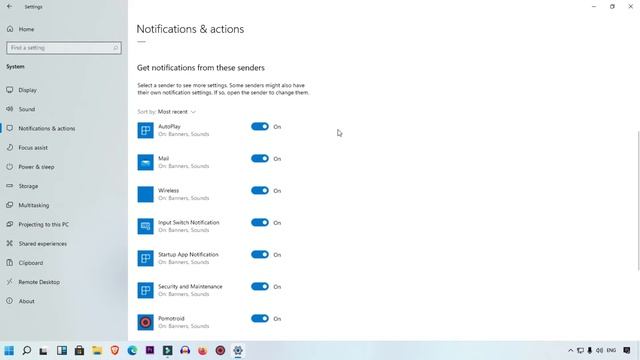The height and width of the screenshot is (360, 640).
Task: Open the headphones app on the taskbar
Action: click(x=185, y=350)
